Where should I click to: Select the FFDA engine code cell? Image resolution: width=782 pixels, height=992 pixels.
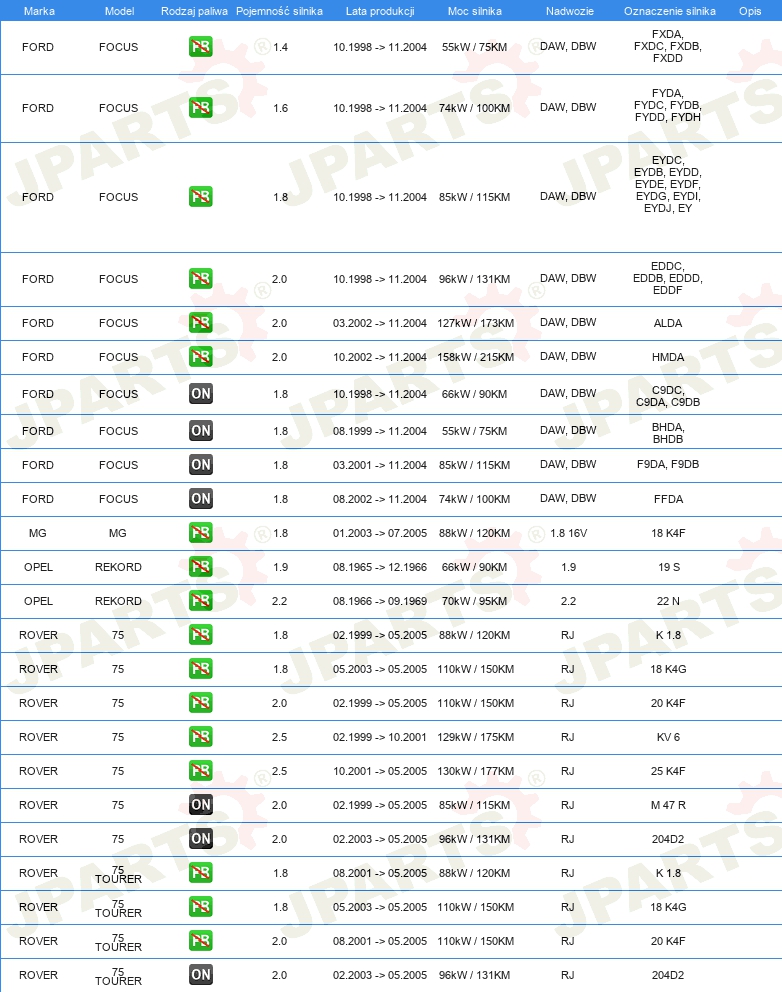(668, 499)
